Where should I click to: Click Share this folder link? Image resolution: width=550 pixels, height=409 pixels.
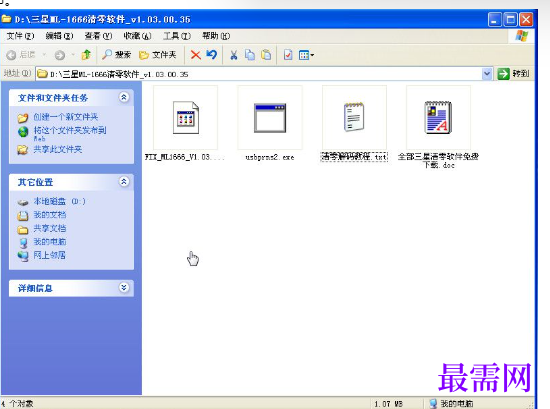tap(58, 150)
